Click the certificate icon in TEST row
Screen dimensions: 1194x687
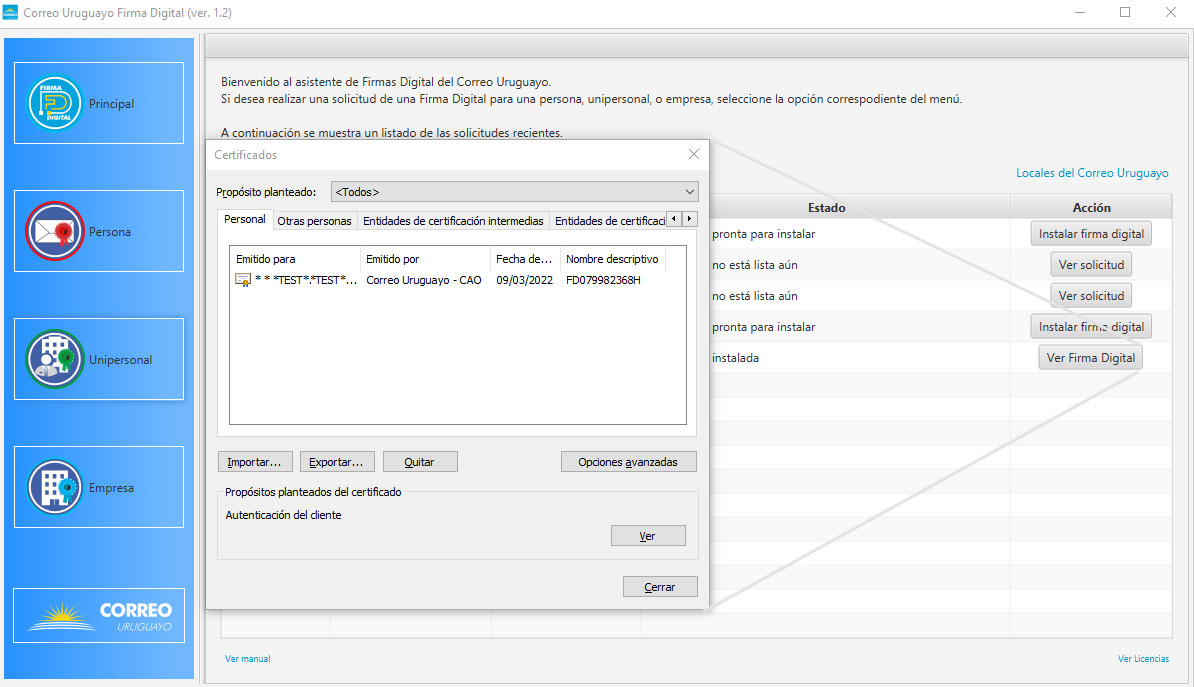[243, 280]
